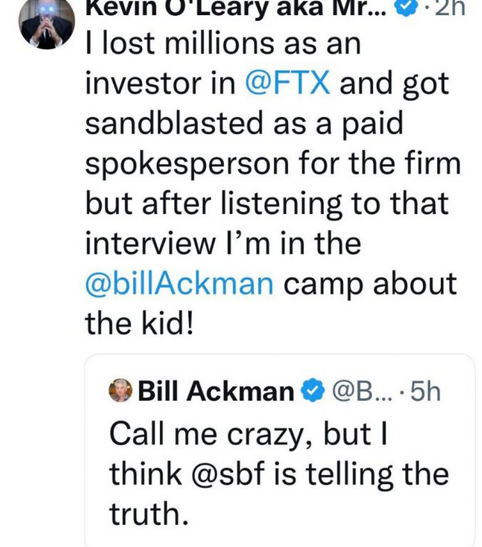
Task: Select the 'sandblasted as a paid' text line
Action: (x=244, y=123)
